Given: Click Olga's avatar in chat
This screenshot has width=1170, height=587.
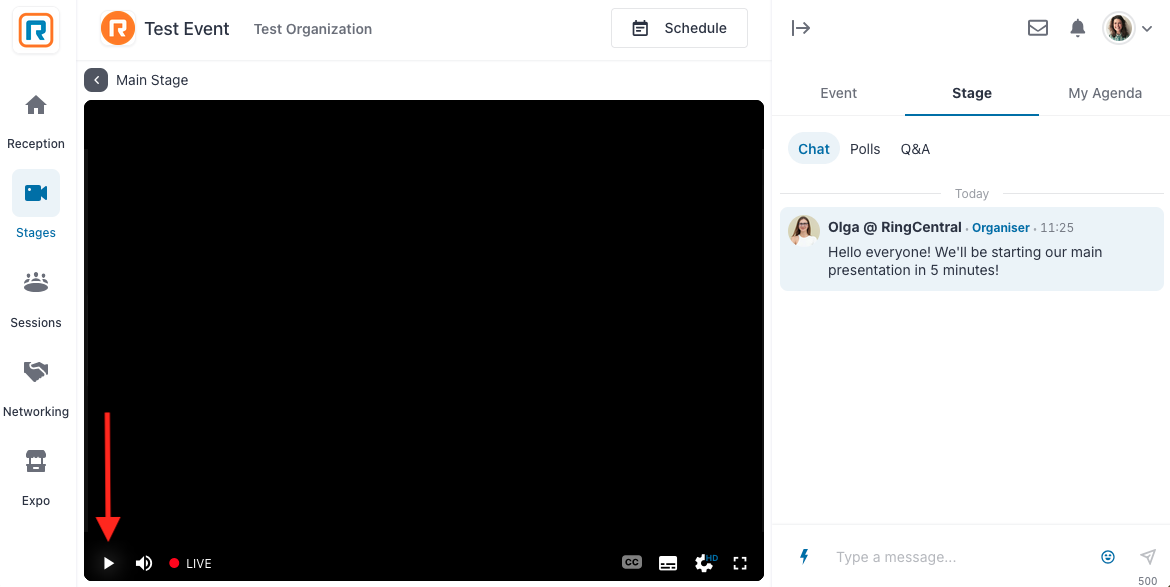Looking at the screenshot, I should [804, 232].
